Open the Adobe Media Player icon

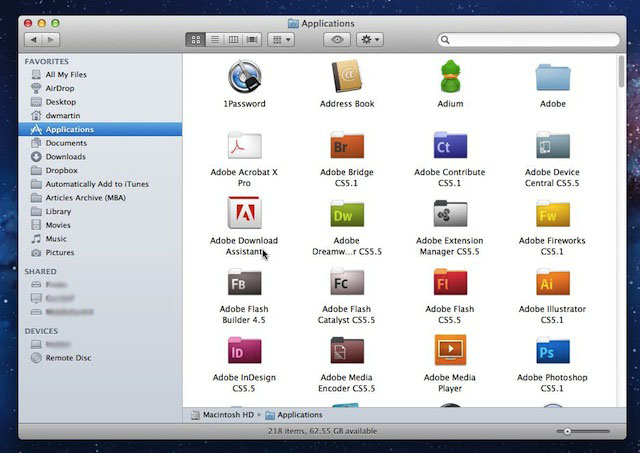pyautogui.click(x=450, y=351)
